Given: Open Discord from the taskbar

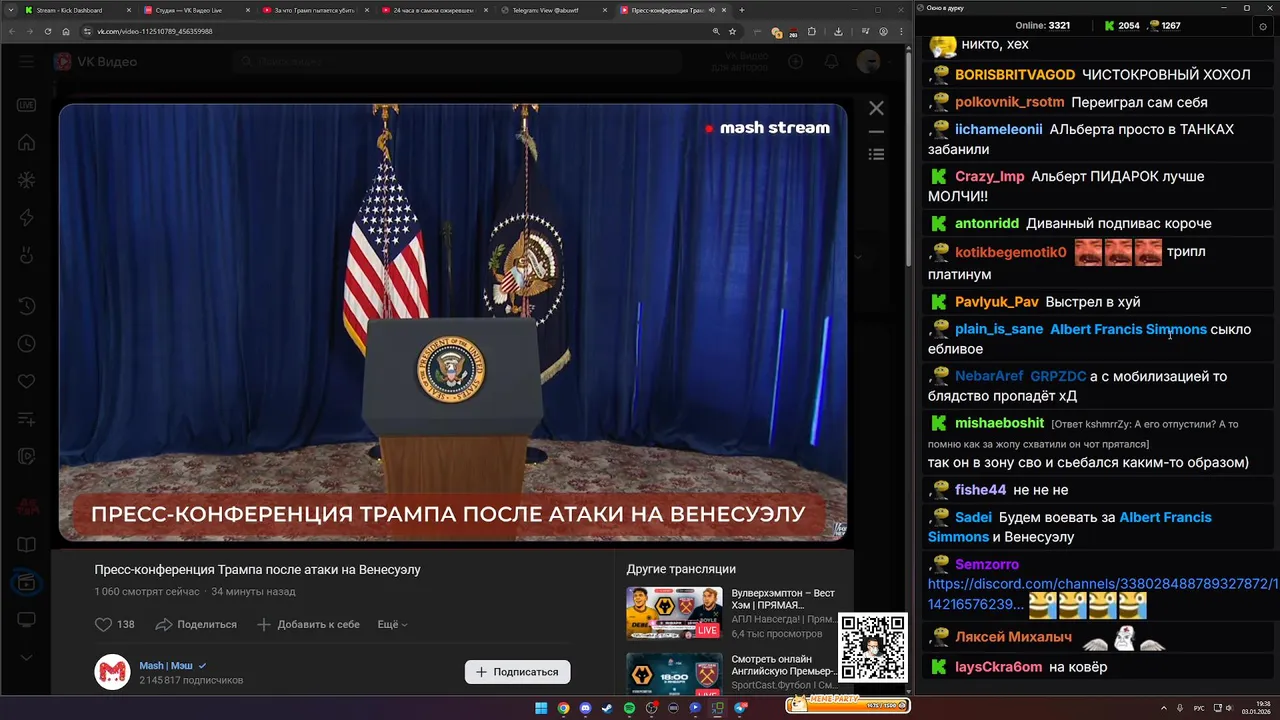Looking at the screenshot, I should pos(585,708).
